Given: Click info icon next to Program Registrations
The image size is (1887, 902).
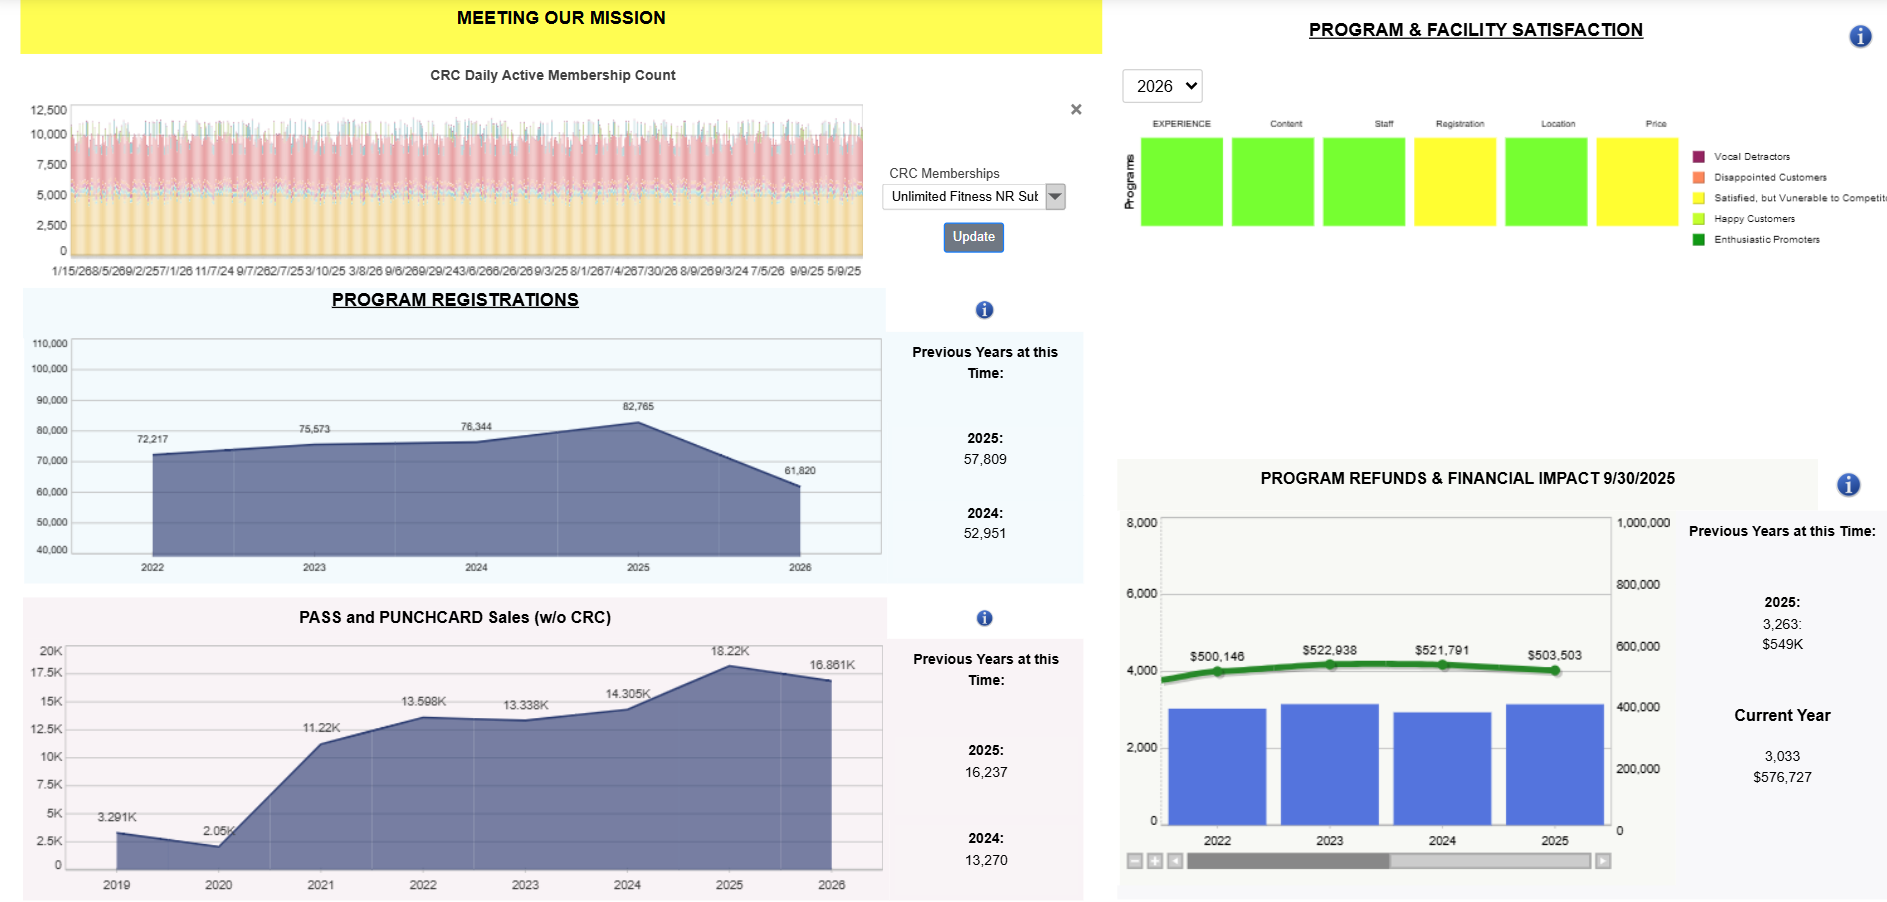Looking at the screenshot, I should [x=984, y=310].
